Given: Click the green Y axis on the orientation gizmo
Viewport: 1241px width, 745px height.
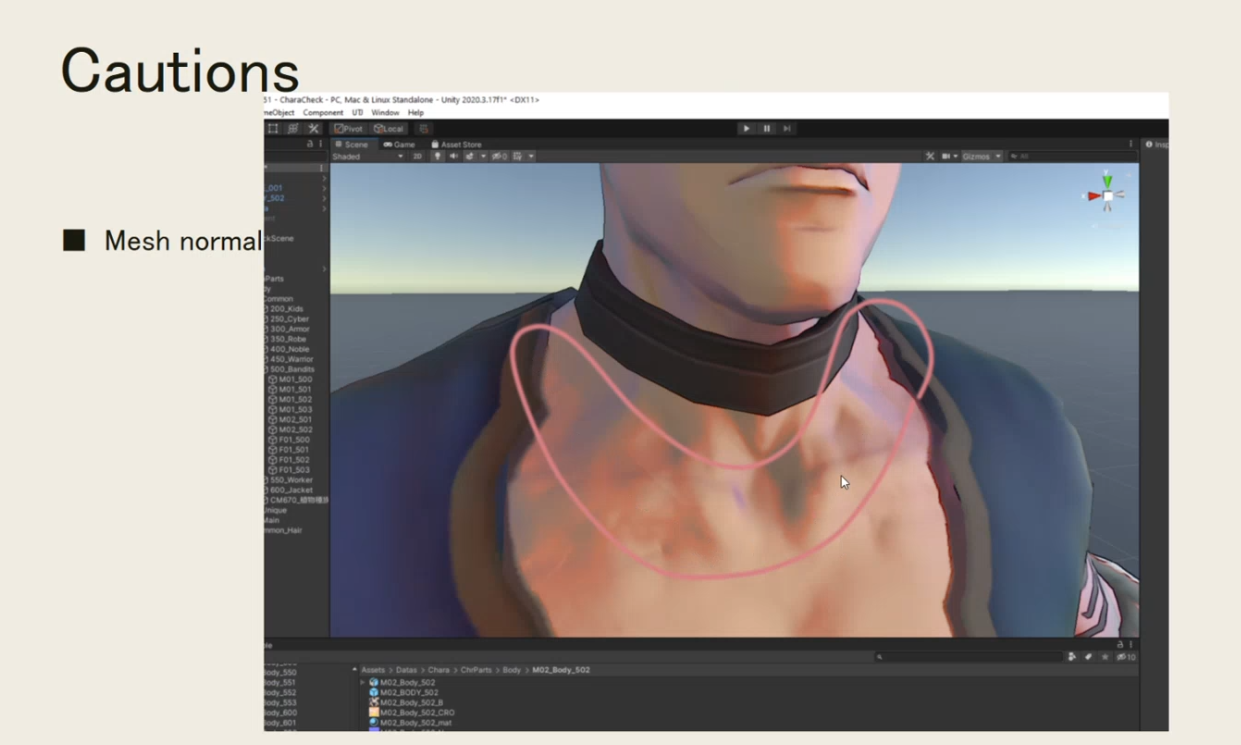Looking at the screenshot, I should coord(1107,179).
